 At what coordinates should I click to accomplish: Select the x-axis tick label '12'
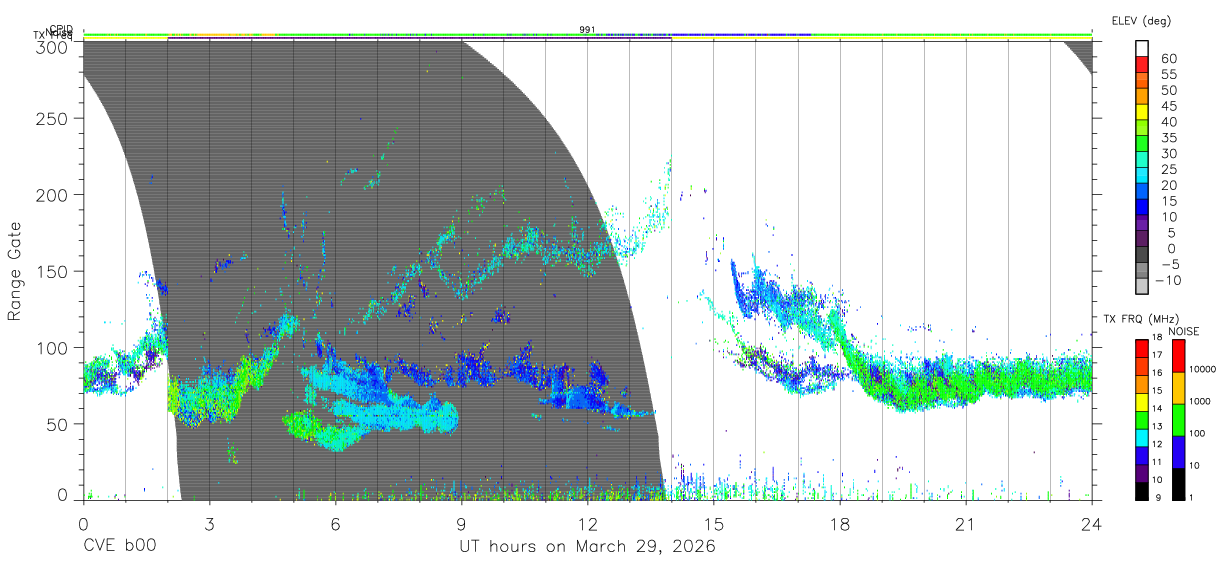(587, 524)
